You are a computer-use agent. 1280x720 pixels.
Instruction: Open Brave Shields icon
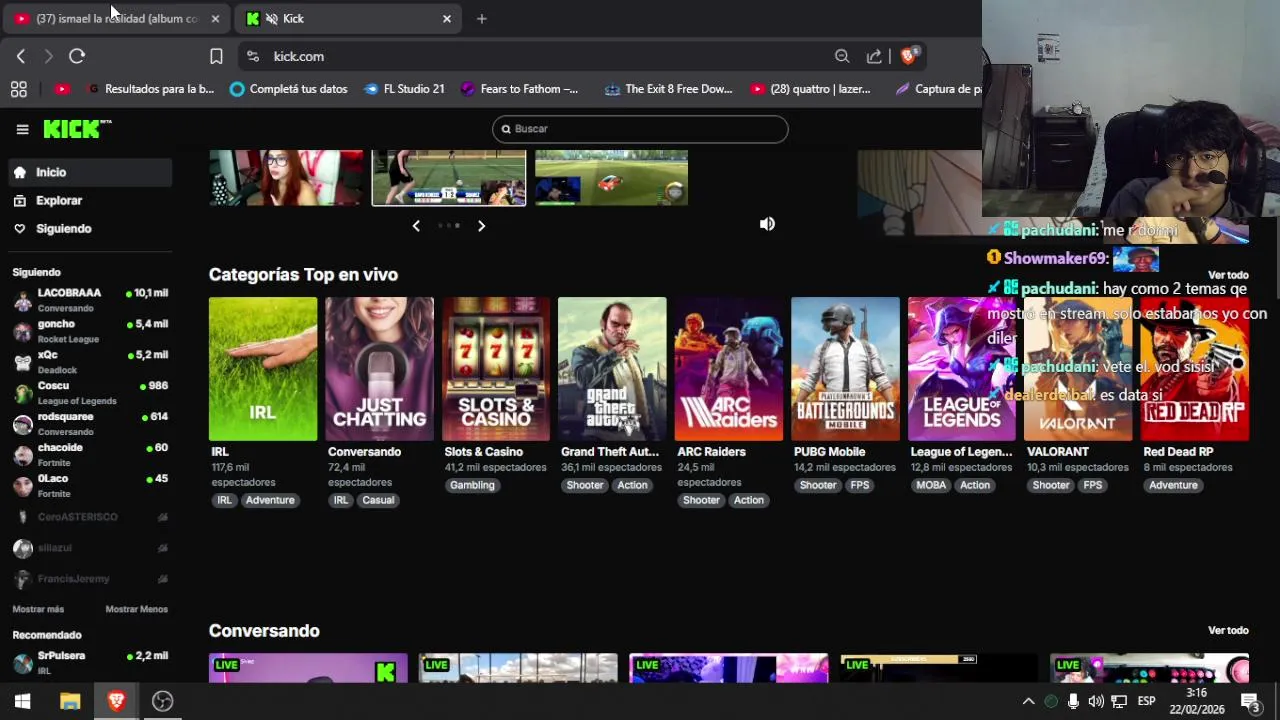point(909,56)
